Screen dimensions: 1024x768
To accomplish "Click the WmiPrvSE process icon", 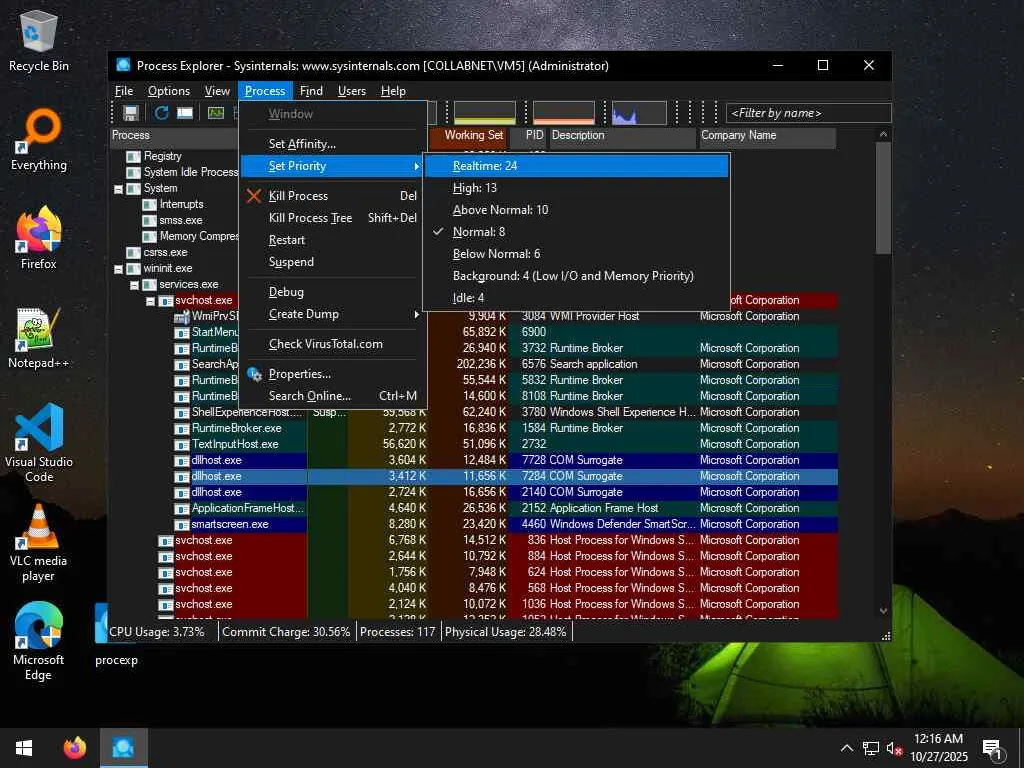I will click(x=182, y=316).
